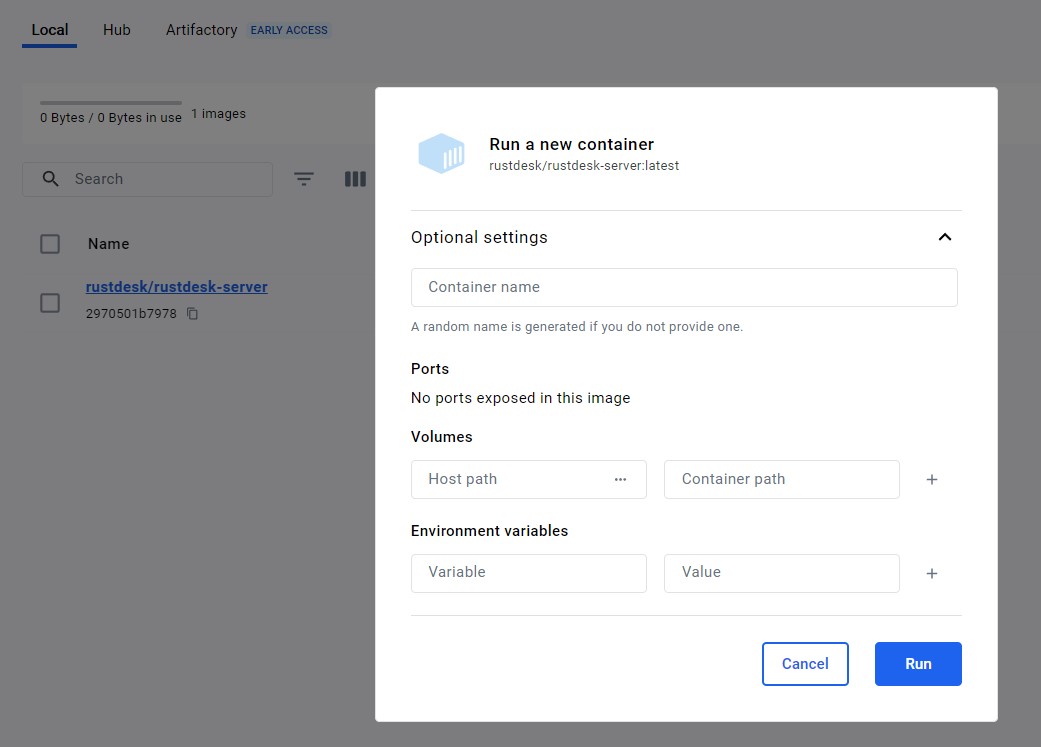Open the Artifactory tab
1041x747 pixels.
(x=201, y=30)
